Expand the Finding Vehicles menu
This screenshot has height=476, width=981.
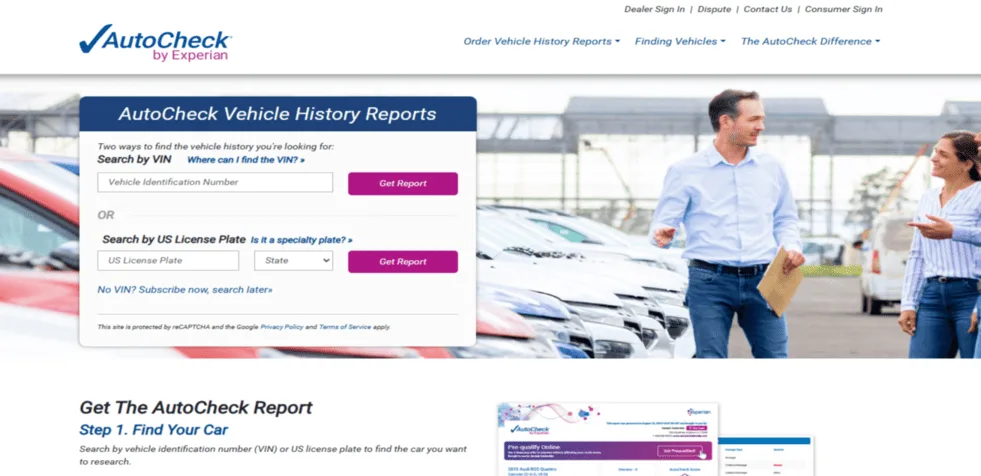click(x=680, y=41)
